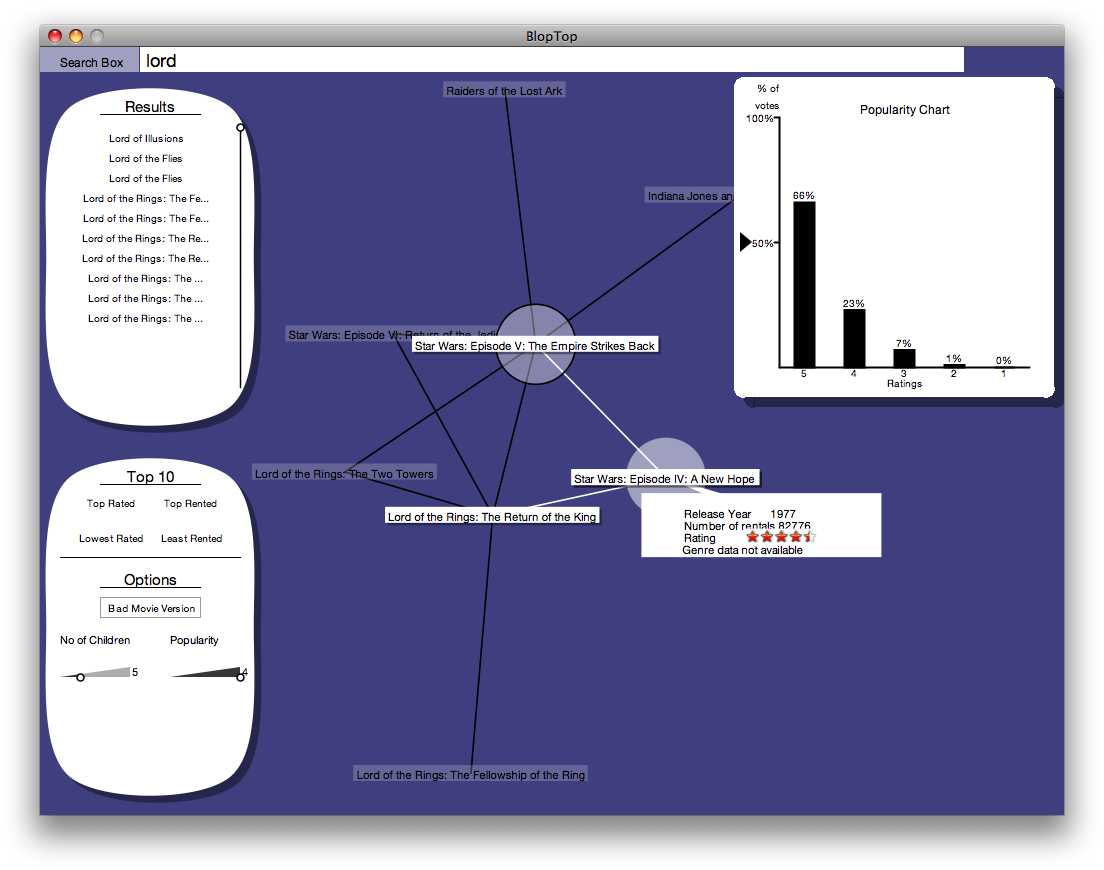The width and height of the screenshot is (1104, 870).
Task: Click the red close window button
Action: pos(55,36)
